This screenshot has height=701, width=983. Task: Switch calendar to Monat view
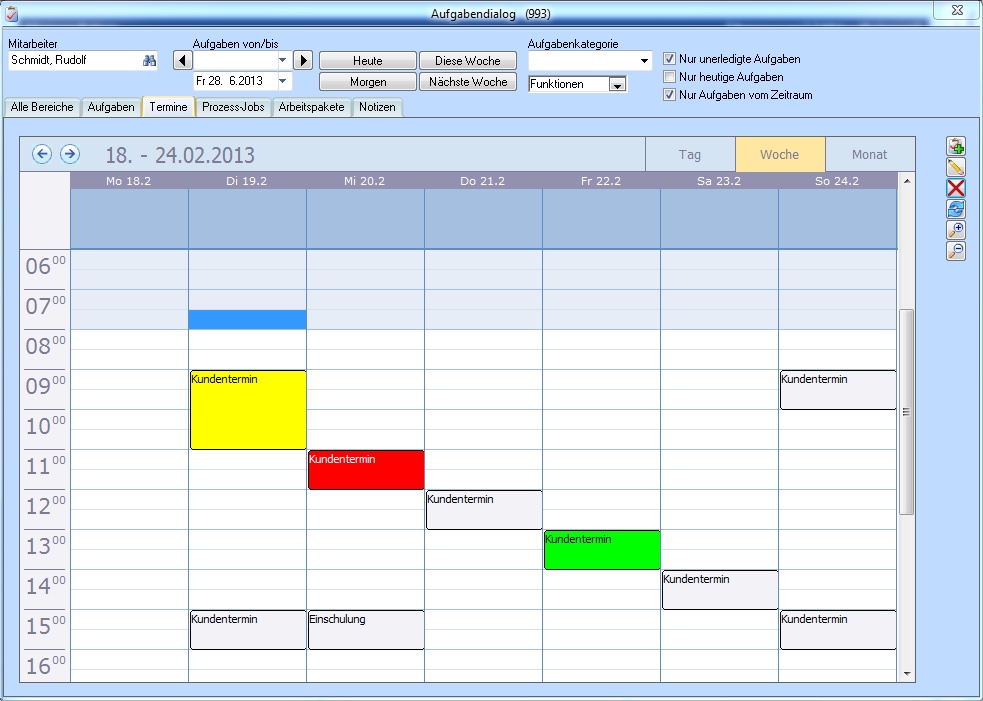tap(868, 153)
